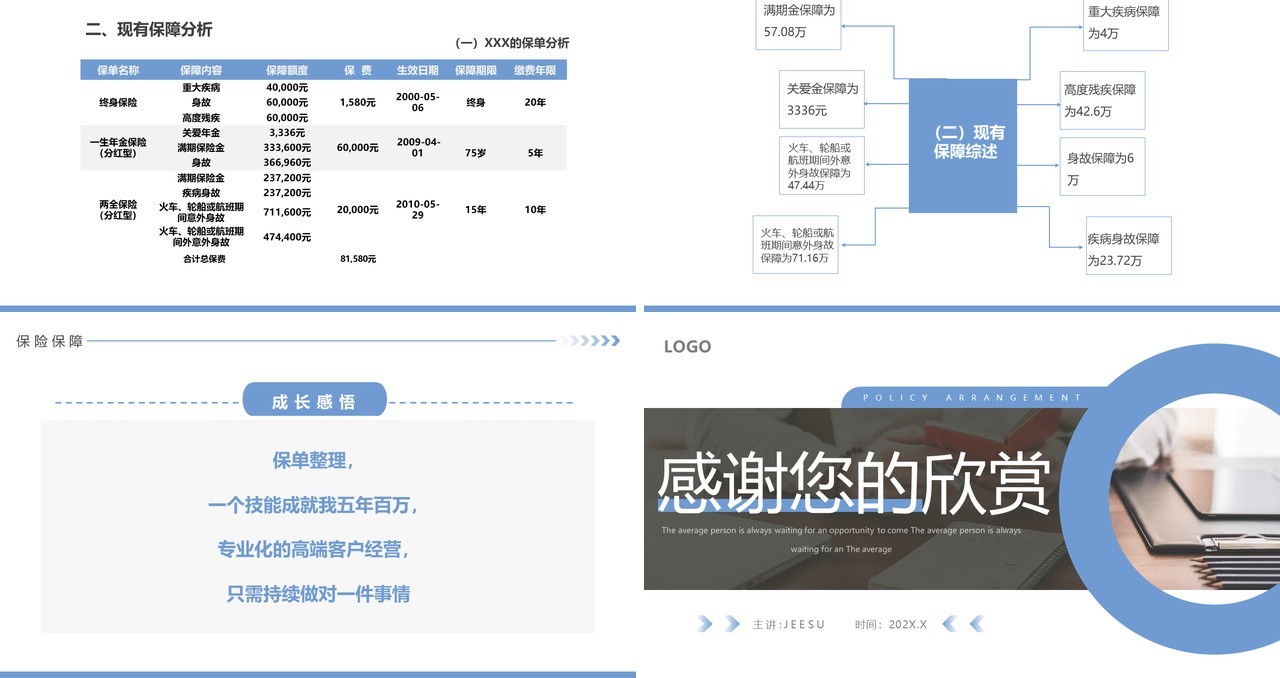Click the 生效日期 column header
The width and height of the screenshot is (1280, 678).
click(x=417, y=70)
